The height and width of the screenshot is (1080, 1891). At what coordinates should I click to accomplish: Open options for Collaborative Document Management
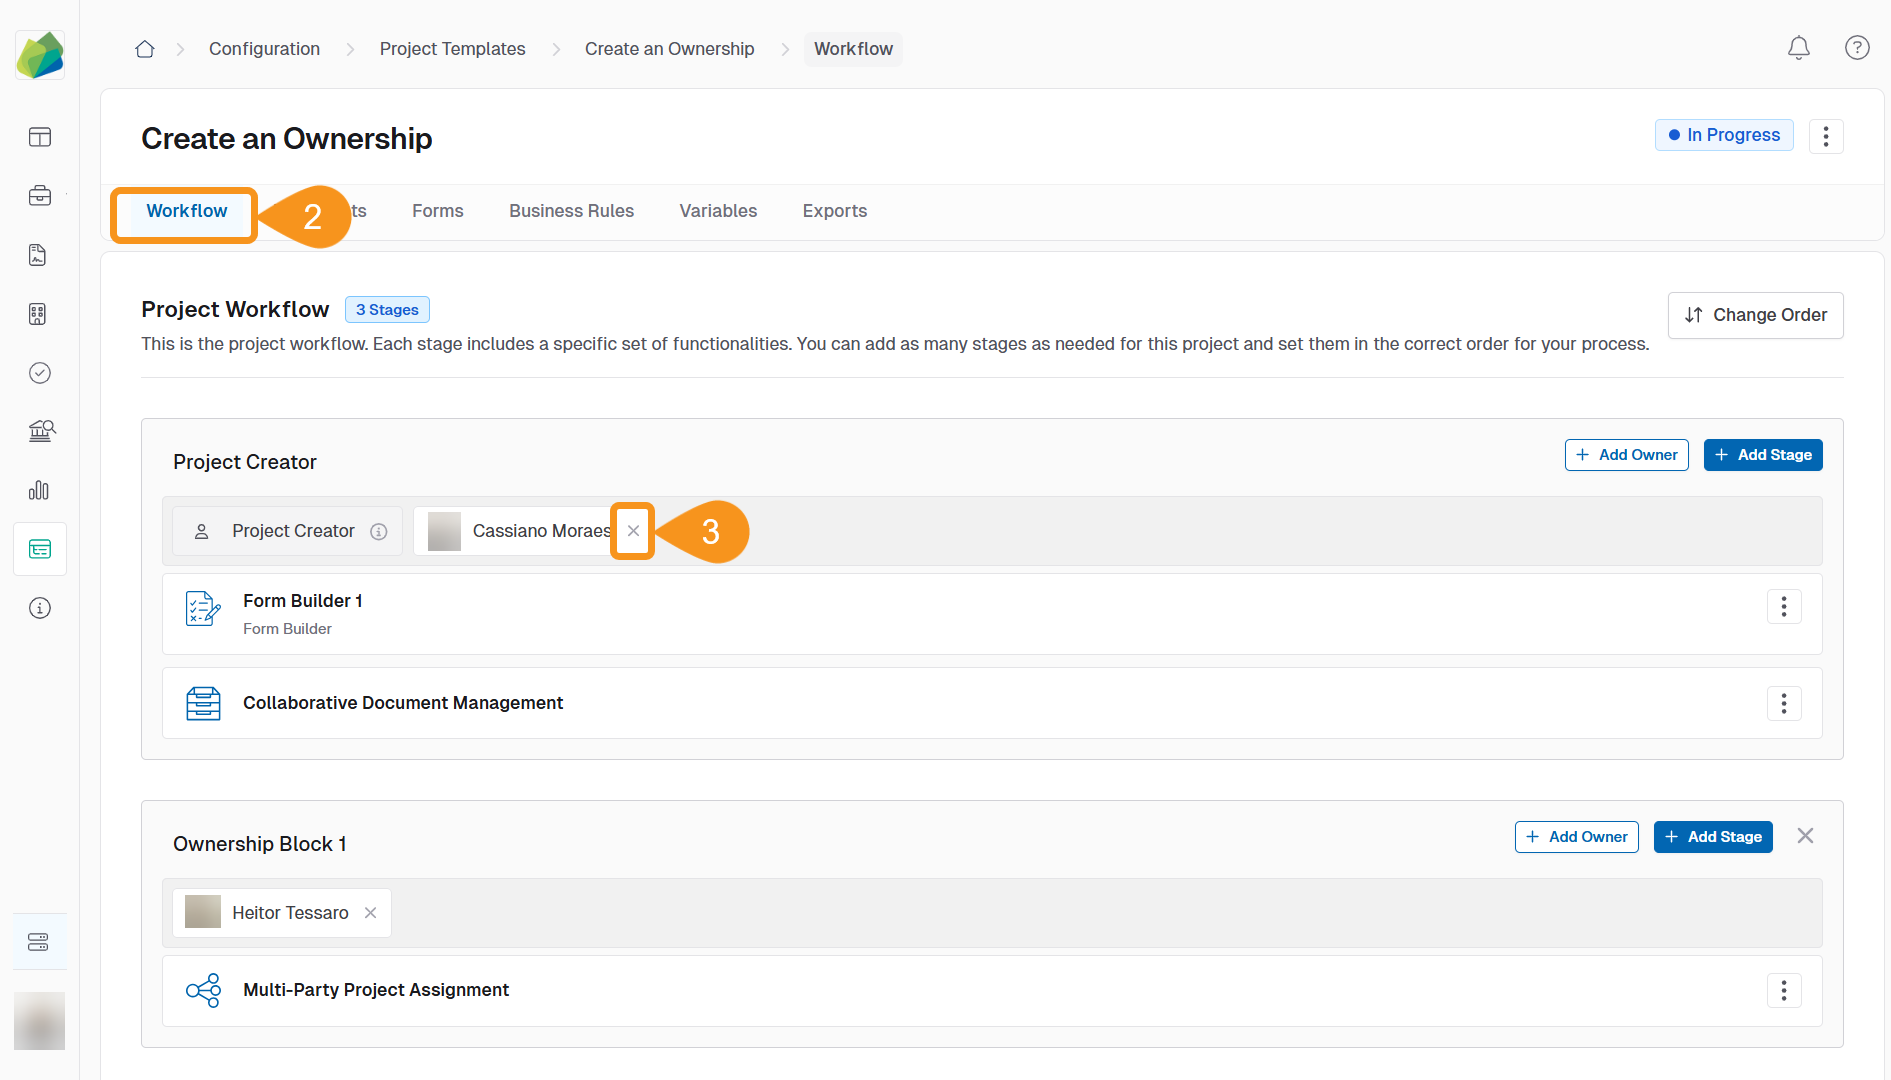[1783, 704]
